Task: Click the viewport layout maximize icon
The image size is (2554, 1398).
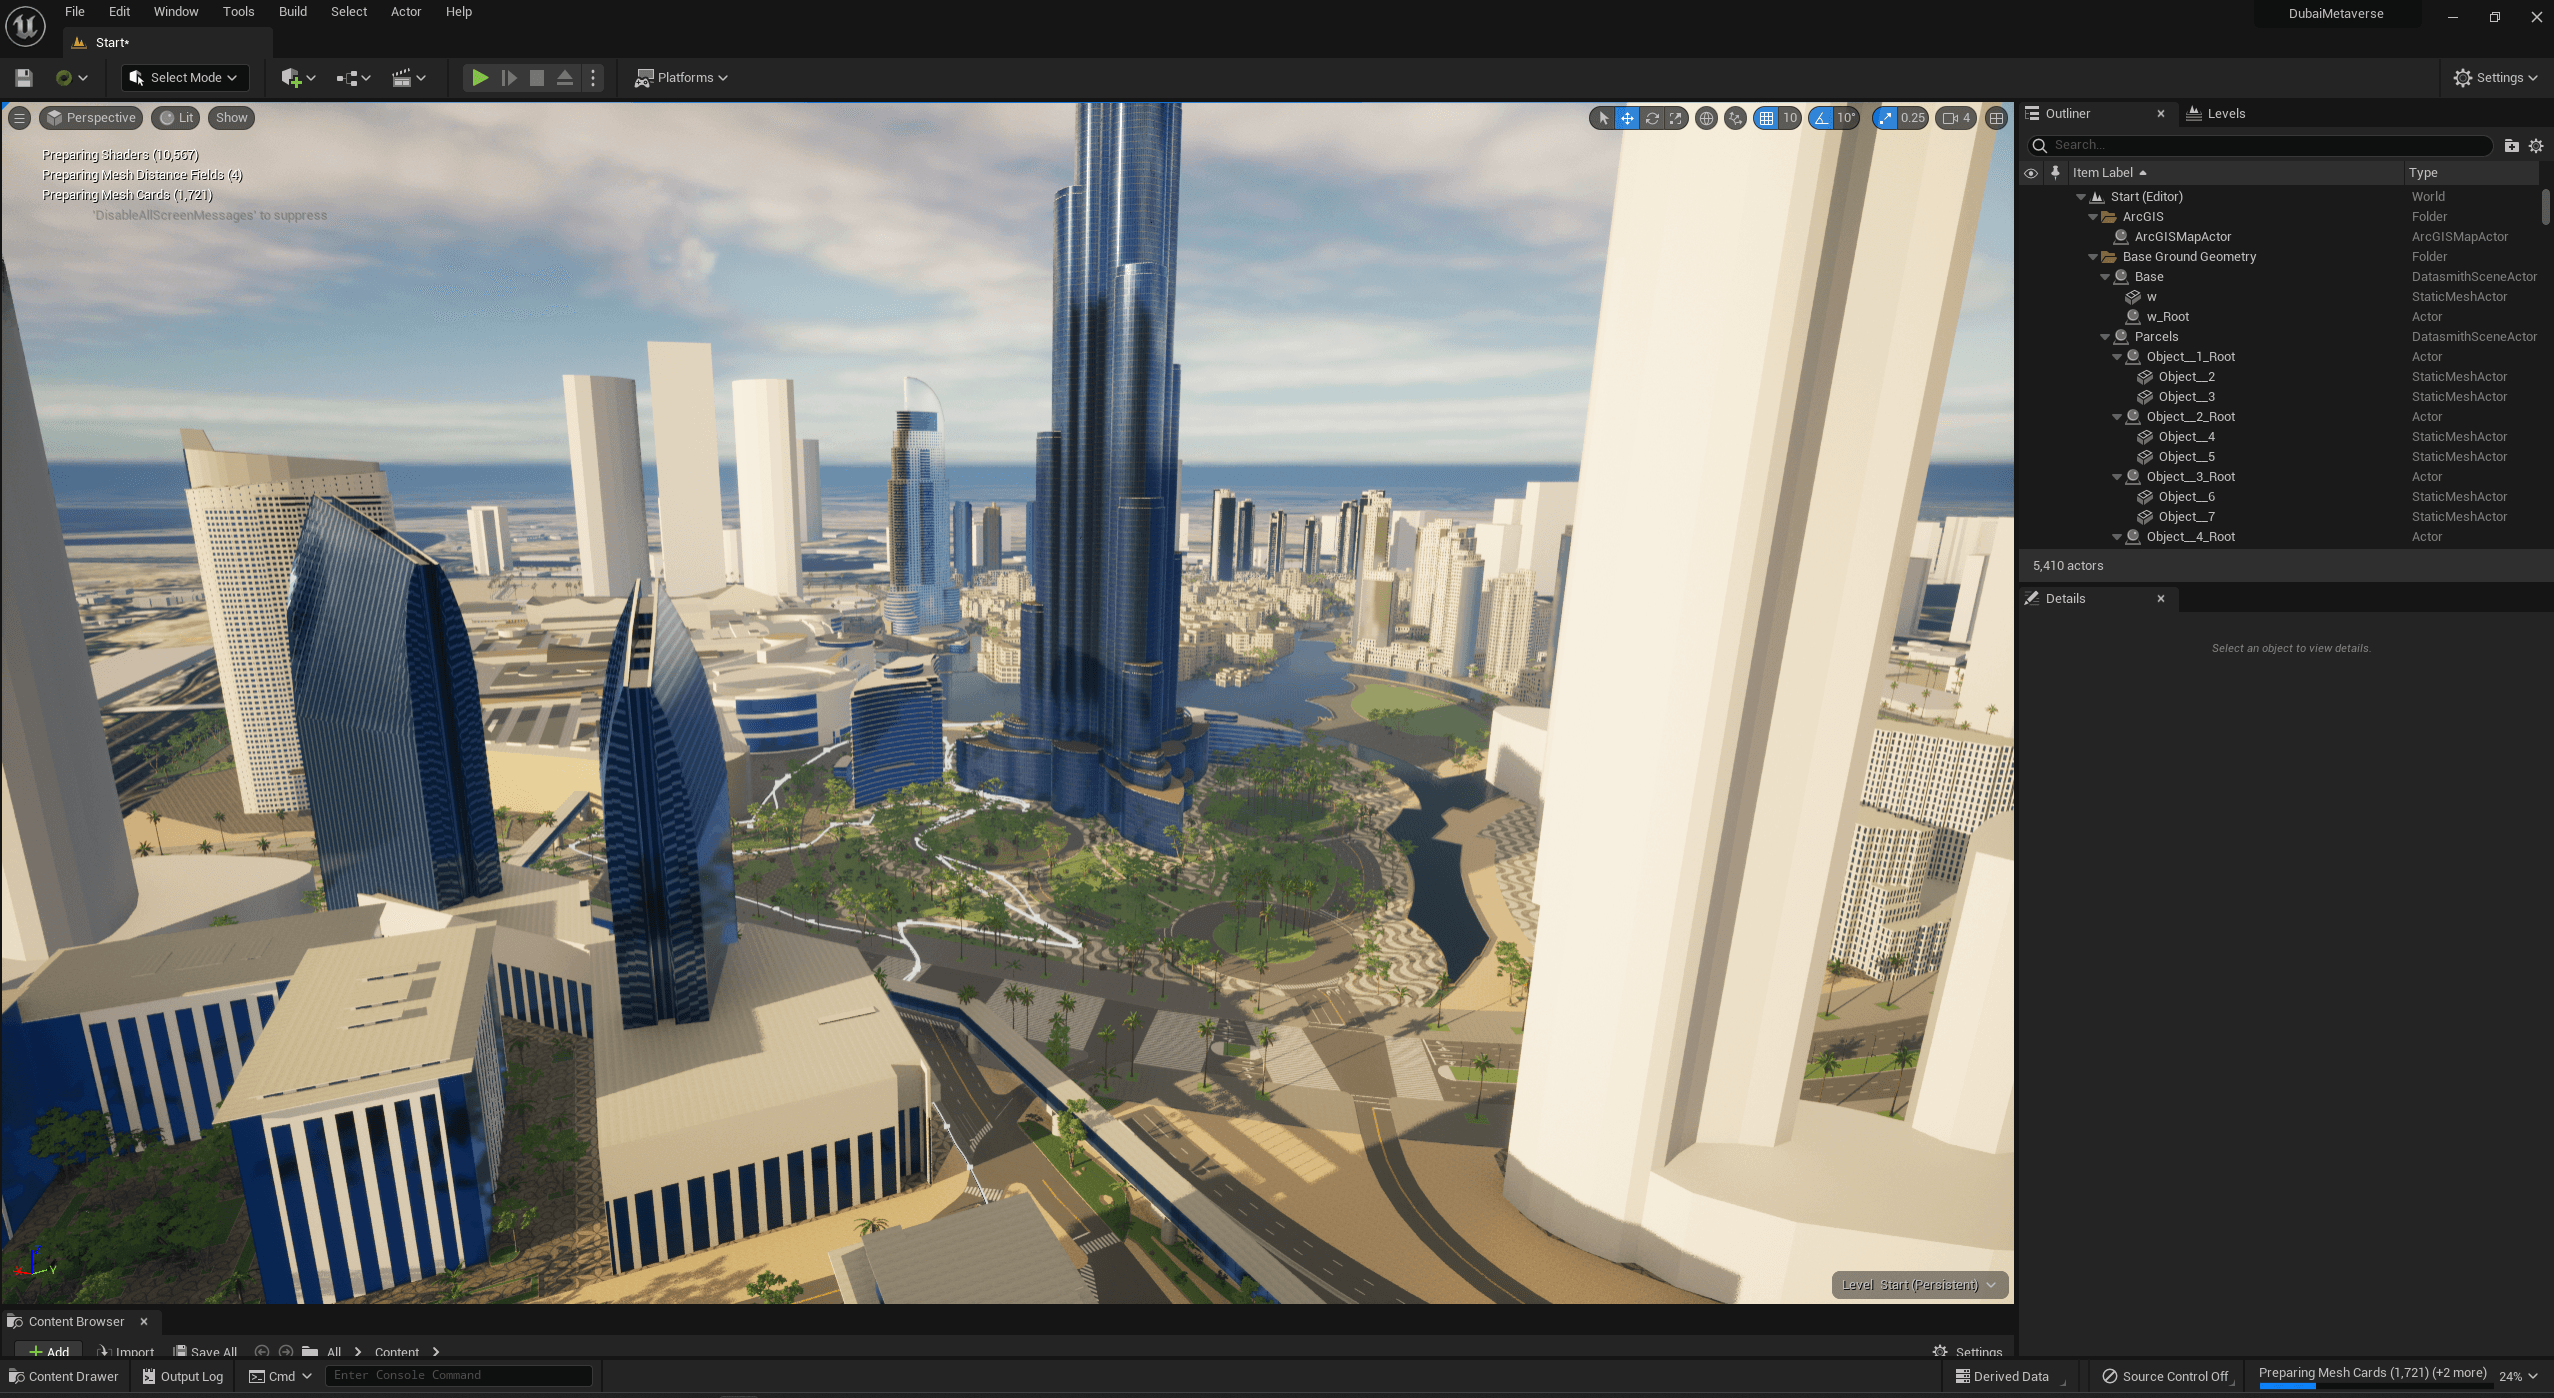Action: 1996,118
